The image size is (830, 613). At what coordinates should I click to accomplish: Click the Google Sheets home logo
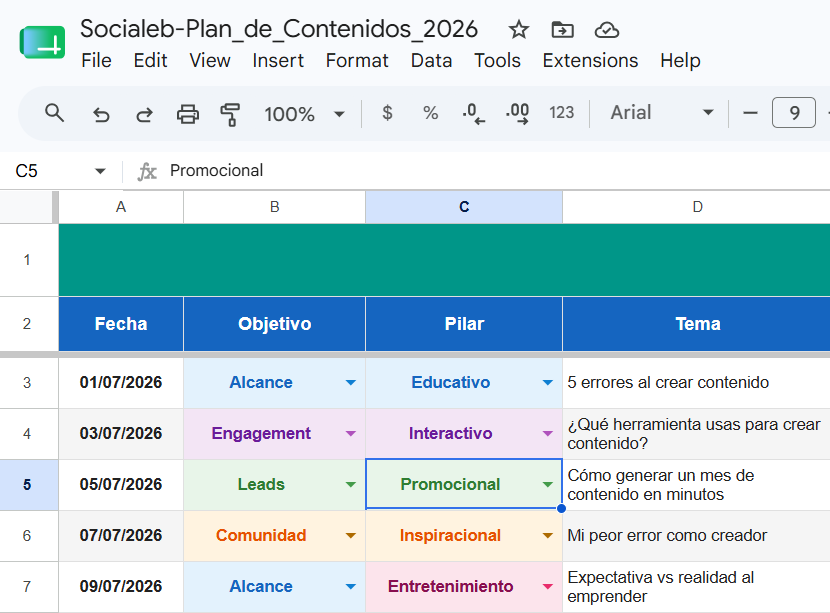coord(42,42)
